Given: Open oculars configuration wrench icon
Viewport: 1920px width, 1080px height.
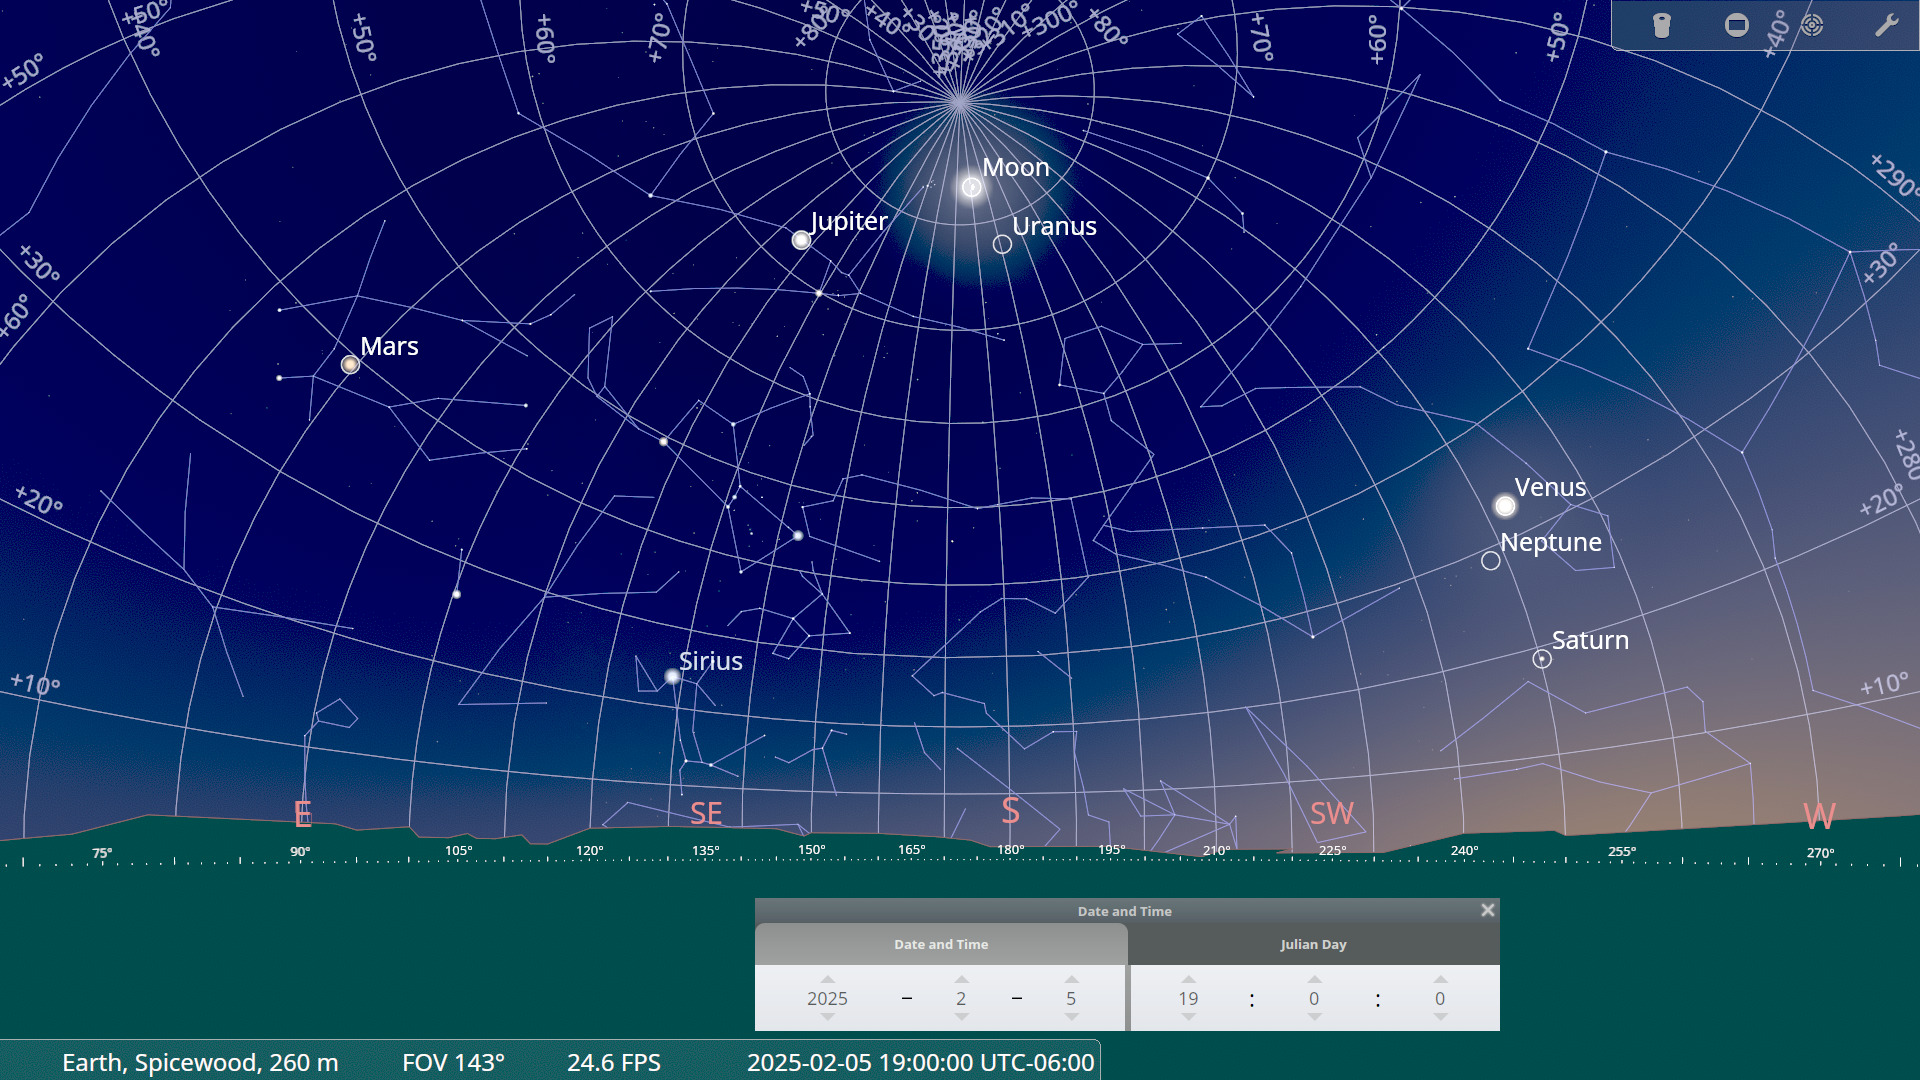Looking at the screenshot, I should point(1886,25).
